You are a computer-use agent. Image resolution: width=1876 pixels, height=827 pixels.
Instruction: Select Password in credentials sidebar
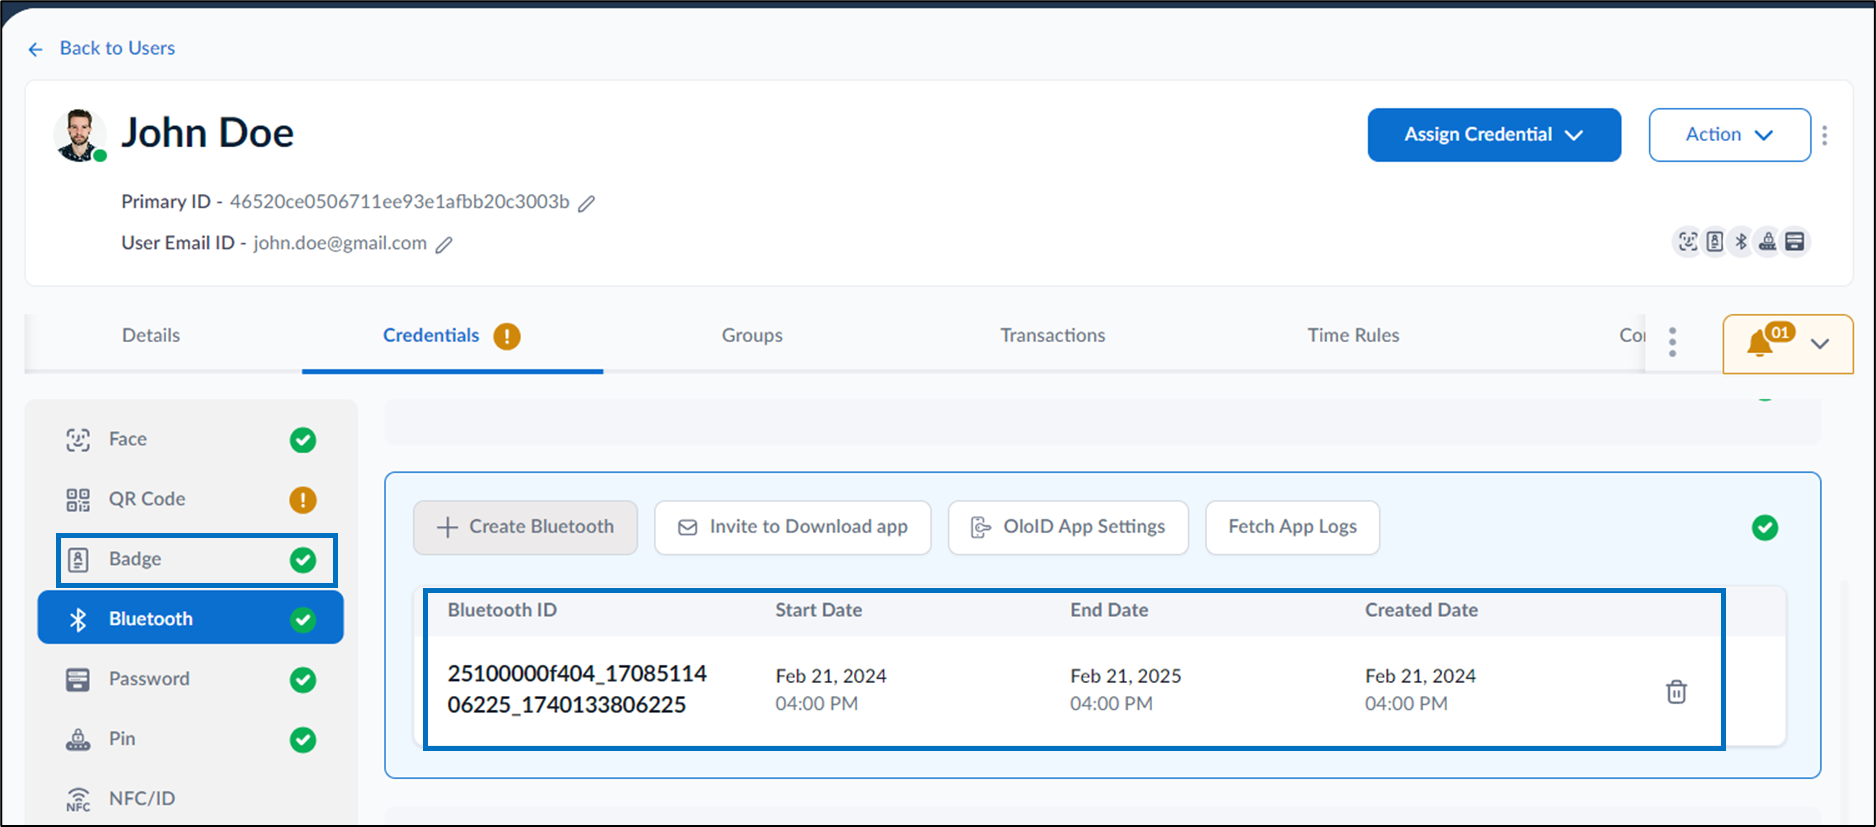(x=190, y=679)
